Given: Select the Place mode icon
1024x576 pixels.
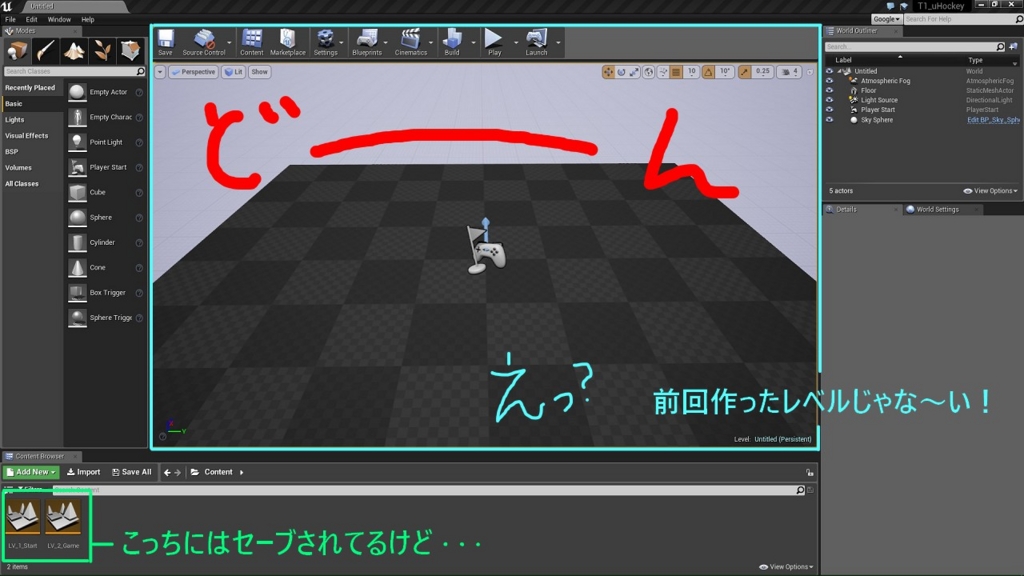Looking at the screenshot, I should tap(17, 50).
